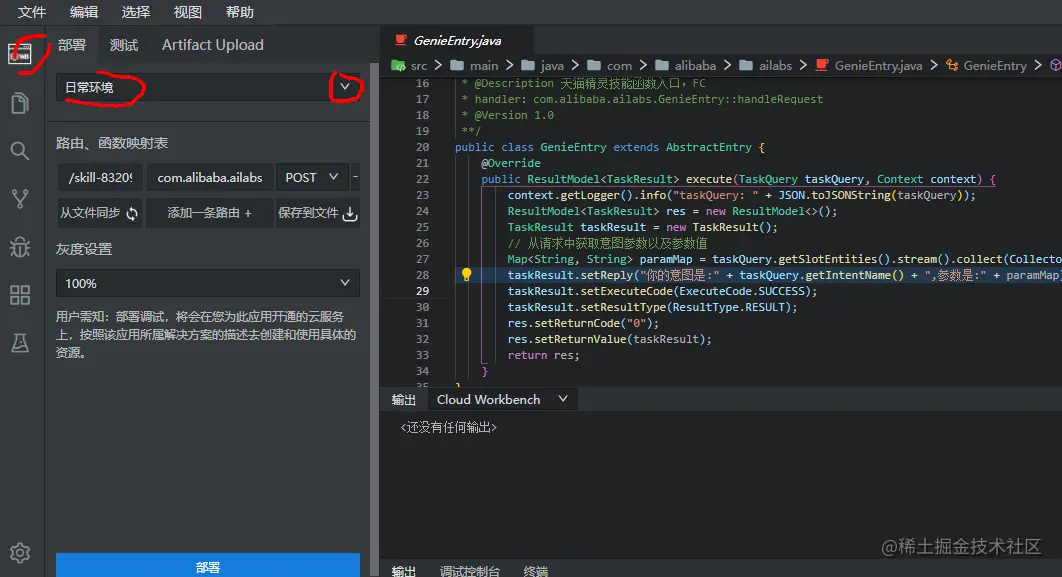Viewport: 1062px width, 577px height.
Task: Remove the route with the minus button
Action: pyautogui.click(x=356, y=177)
